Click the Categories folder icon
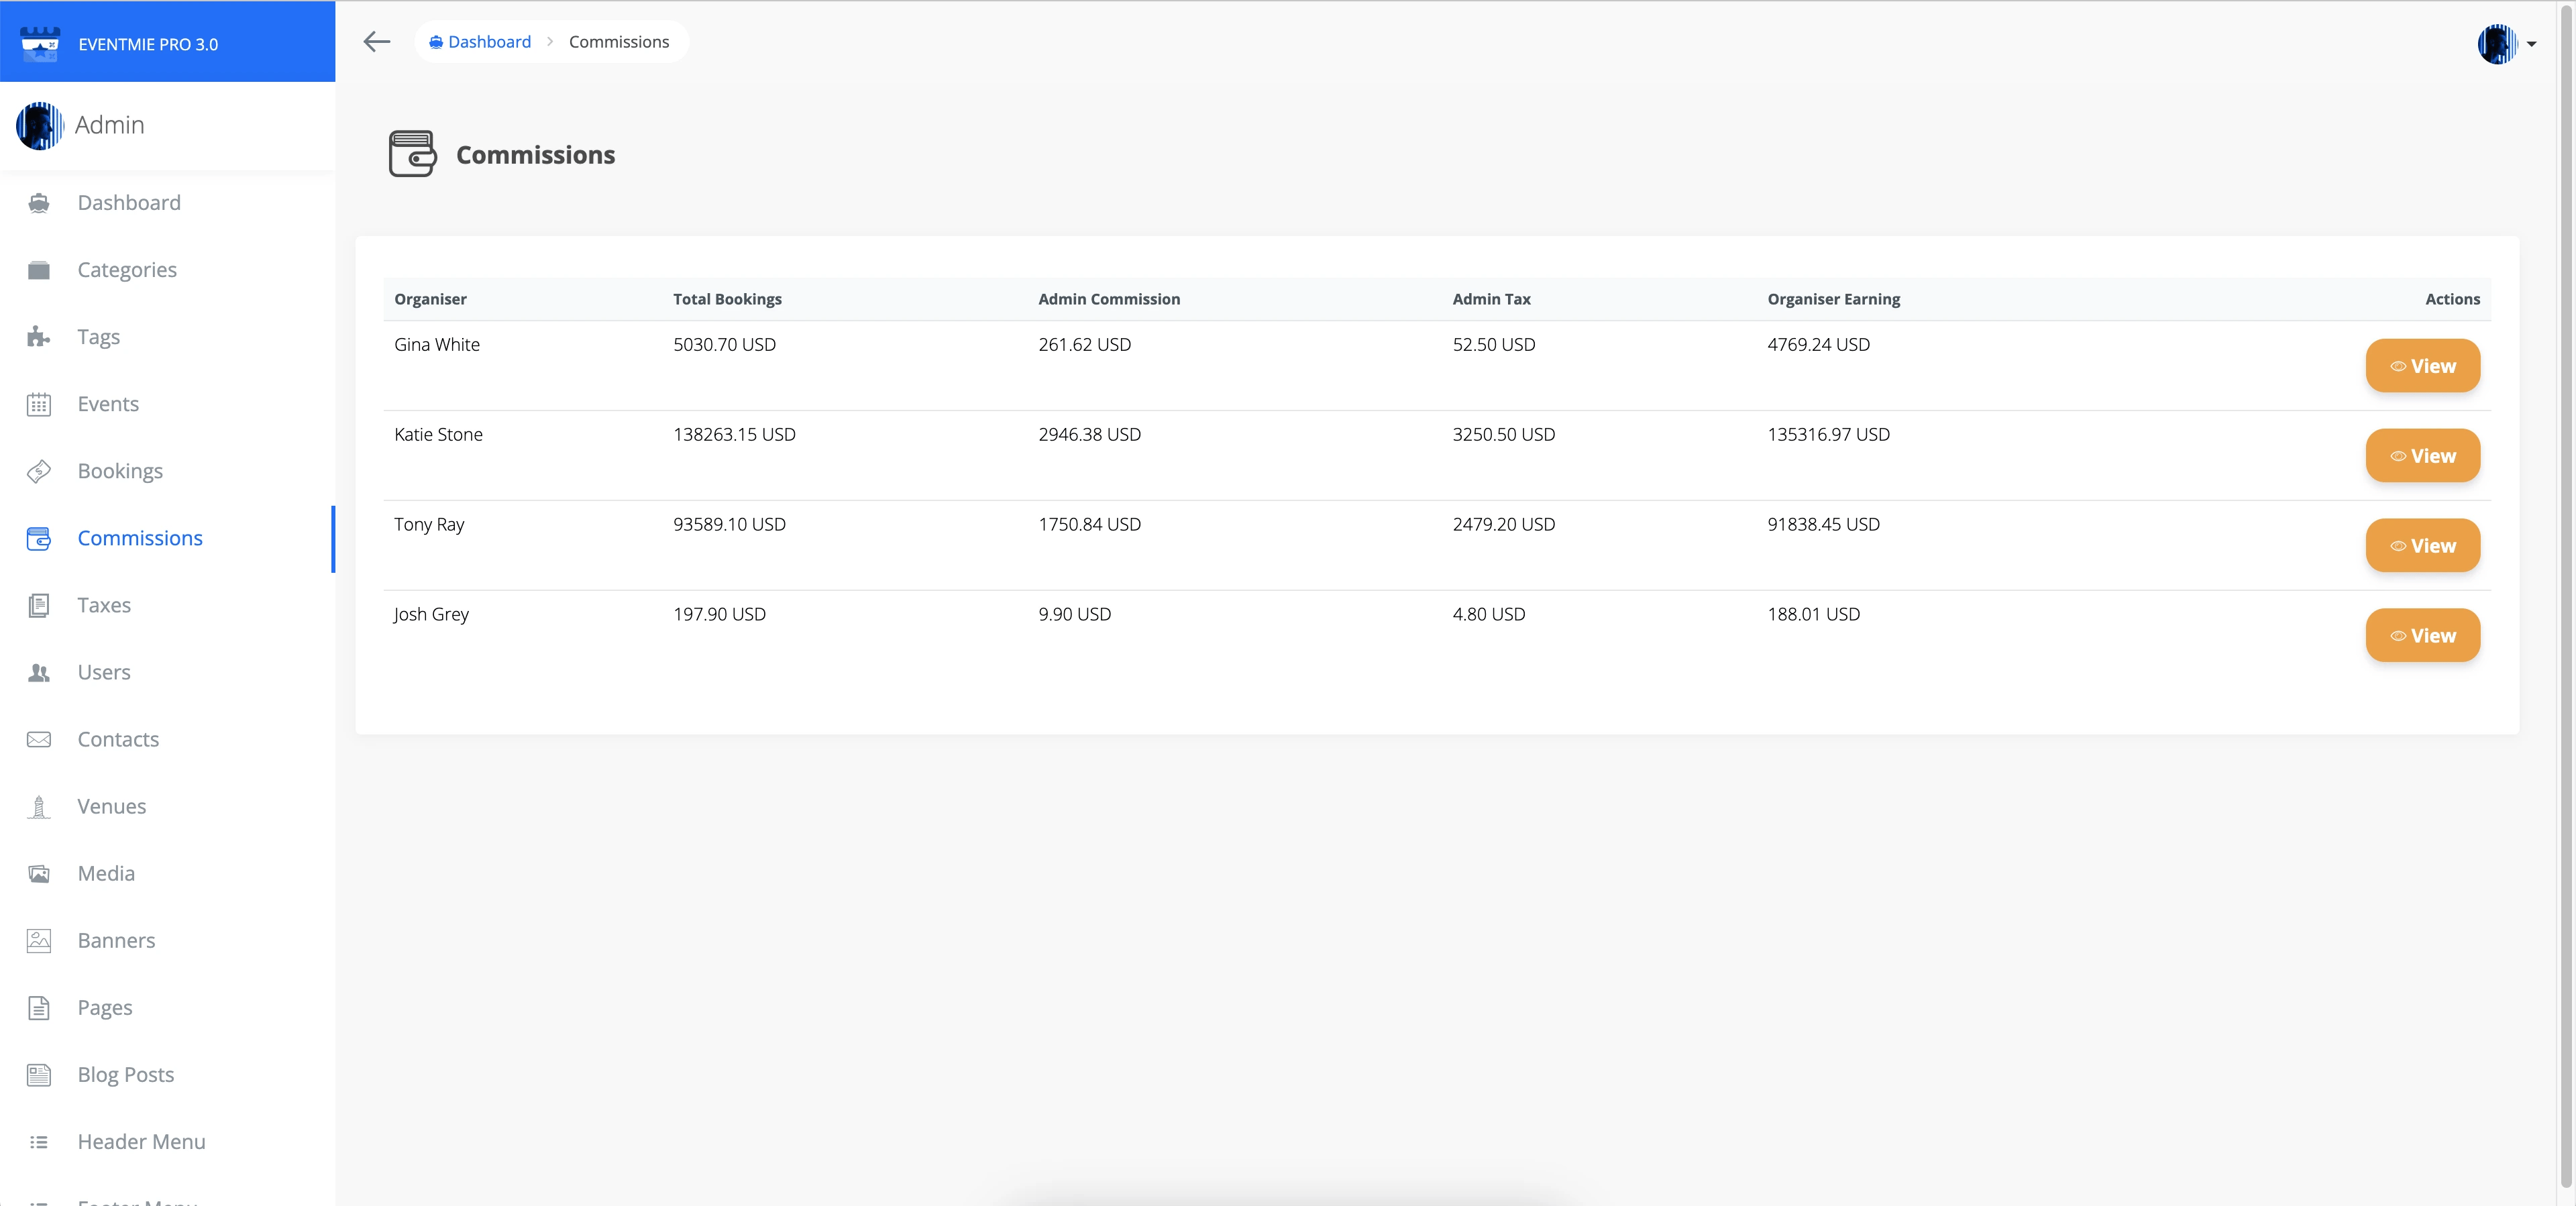The image size is (2576, 1206). tap(39, 270)
